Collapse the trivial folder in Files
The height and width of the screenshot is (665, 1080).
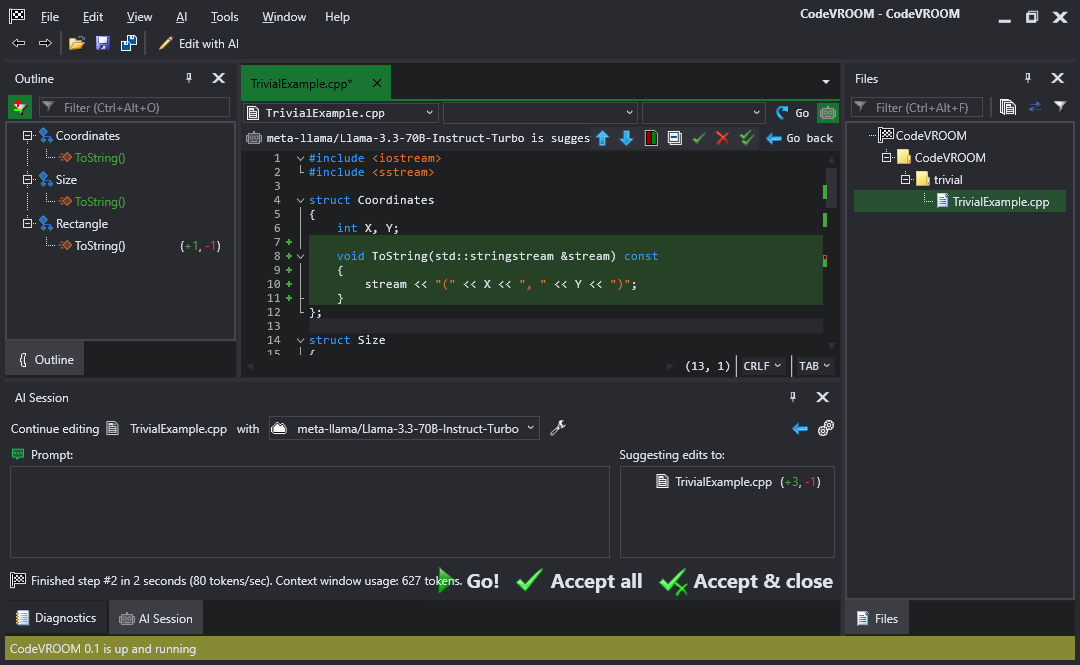pyautogui.click(x=906, y=180)
